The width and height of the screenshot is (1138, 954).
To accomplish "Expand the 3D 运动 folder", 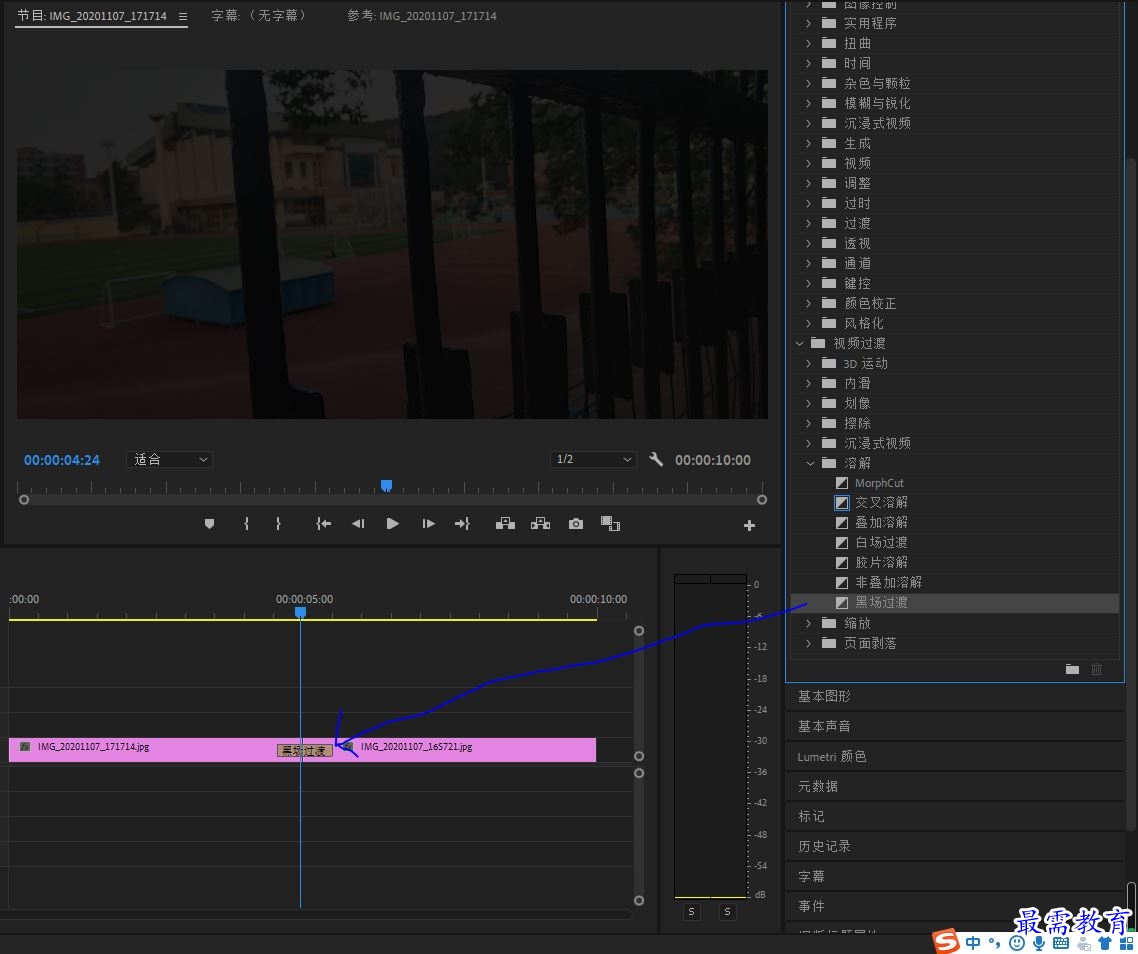I will 809,363.
